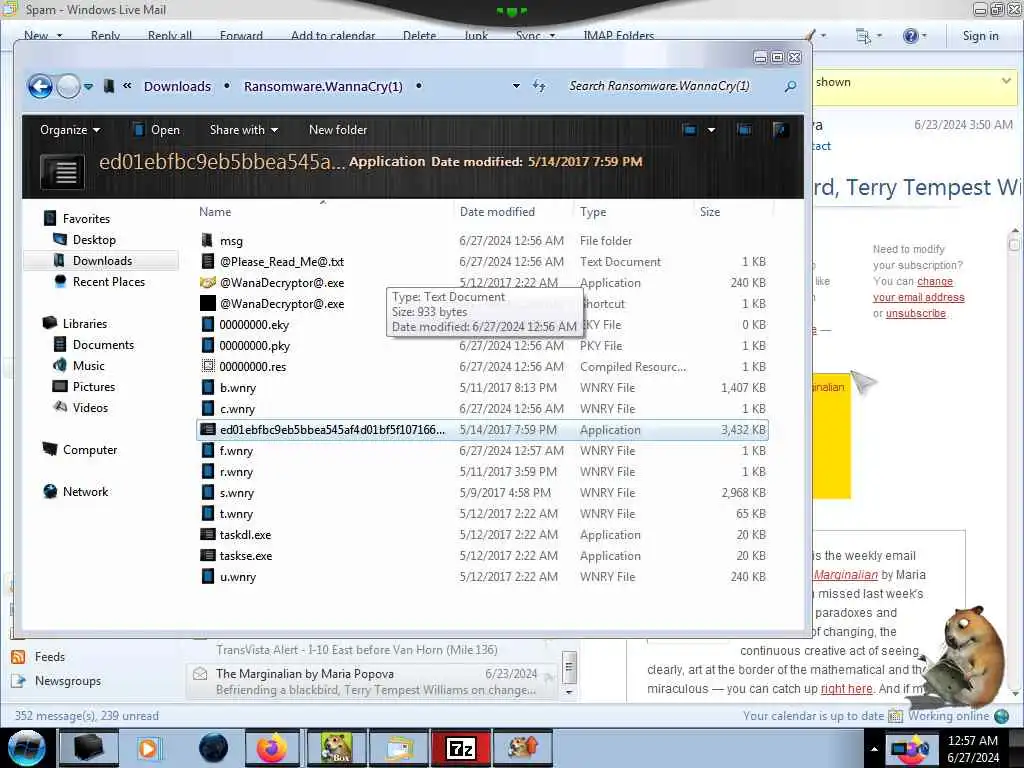Open Pictures library

click(x=94, y=387)
